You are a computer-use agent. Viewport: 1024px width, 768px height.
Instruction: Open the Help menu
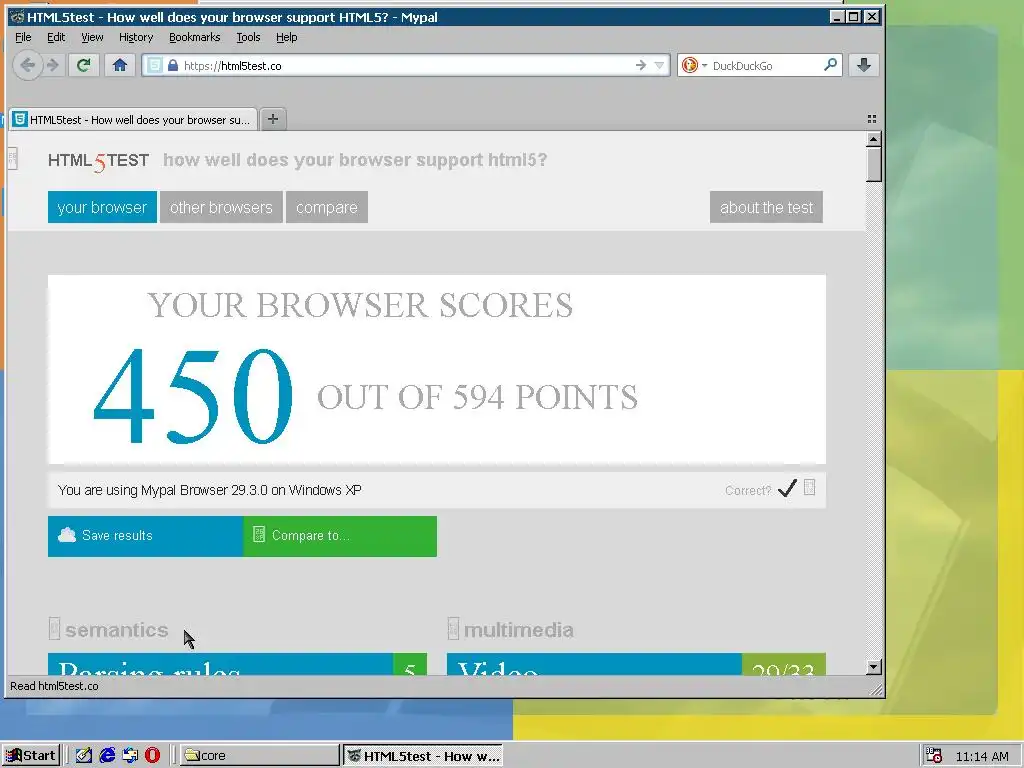pyautogui.click(x=287, y=37)
